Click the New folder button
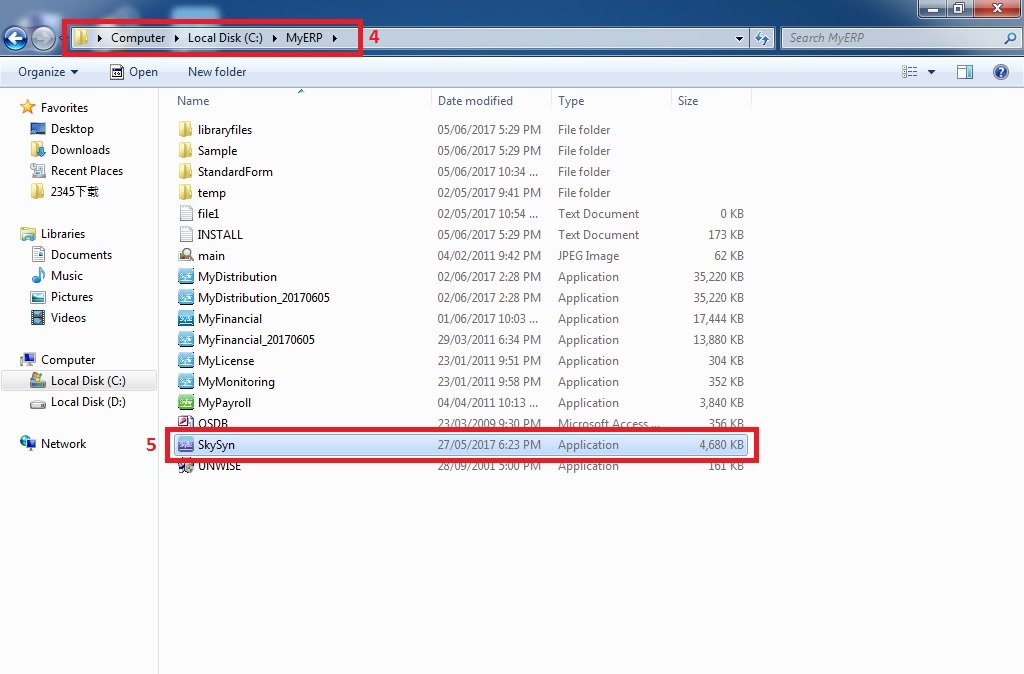1024x674 pixels. point(217,72)
